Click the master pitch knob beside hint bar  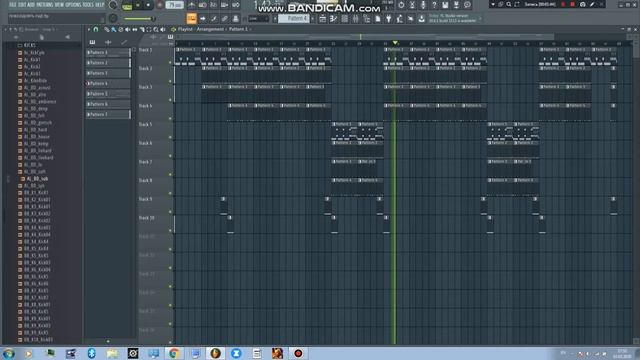pos(113,18)
